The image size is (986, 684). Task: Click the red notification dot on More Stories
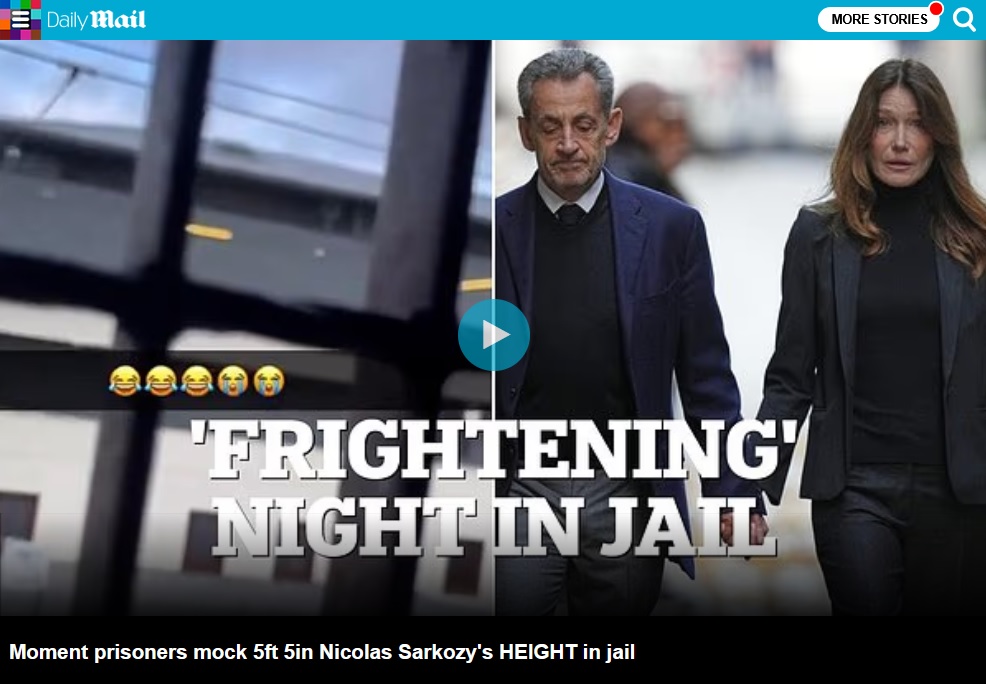[x=936, y=9]
